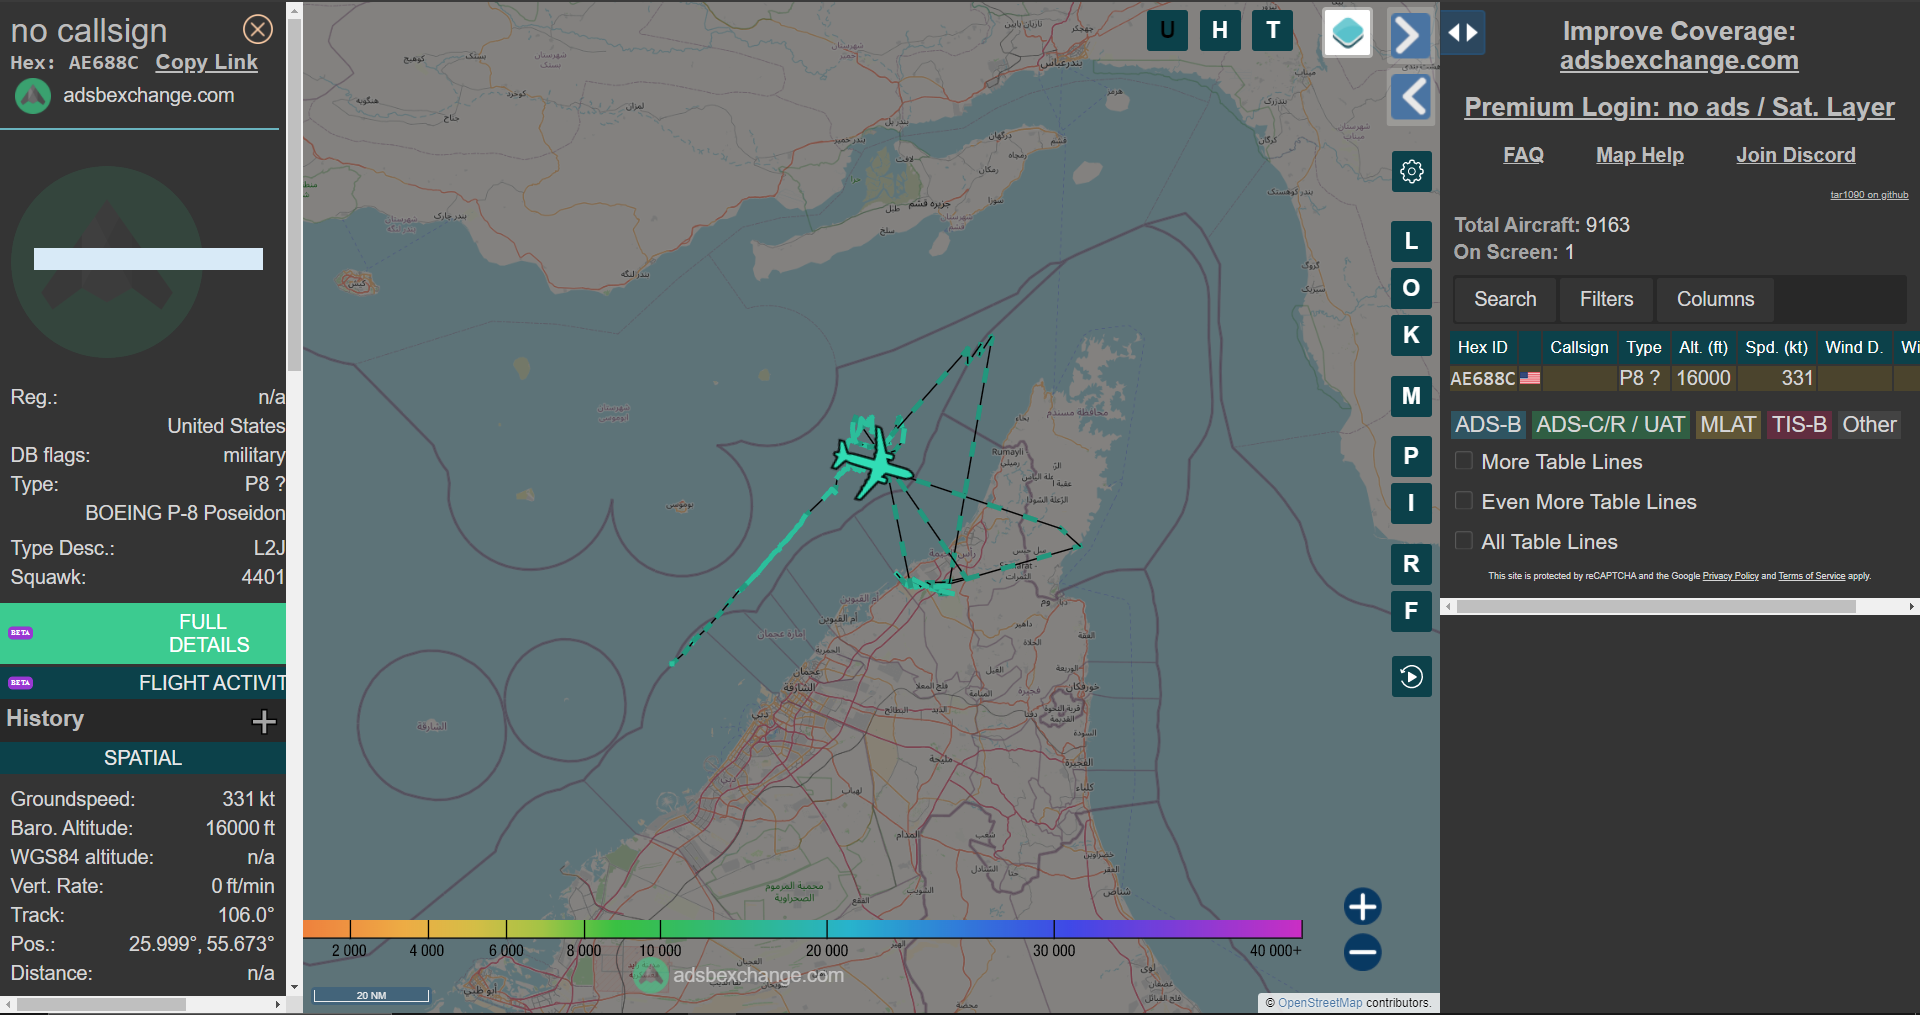Toggle the Other source filter
The height and width of the screenshot is (1015, 1920).
point(1869,424)
